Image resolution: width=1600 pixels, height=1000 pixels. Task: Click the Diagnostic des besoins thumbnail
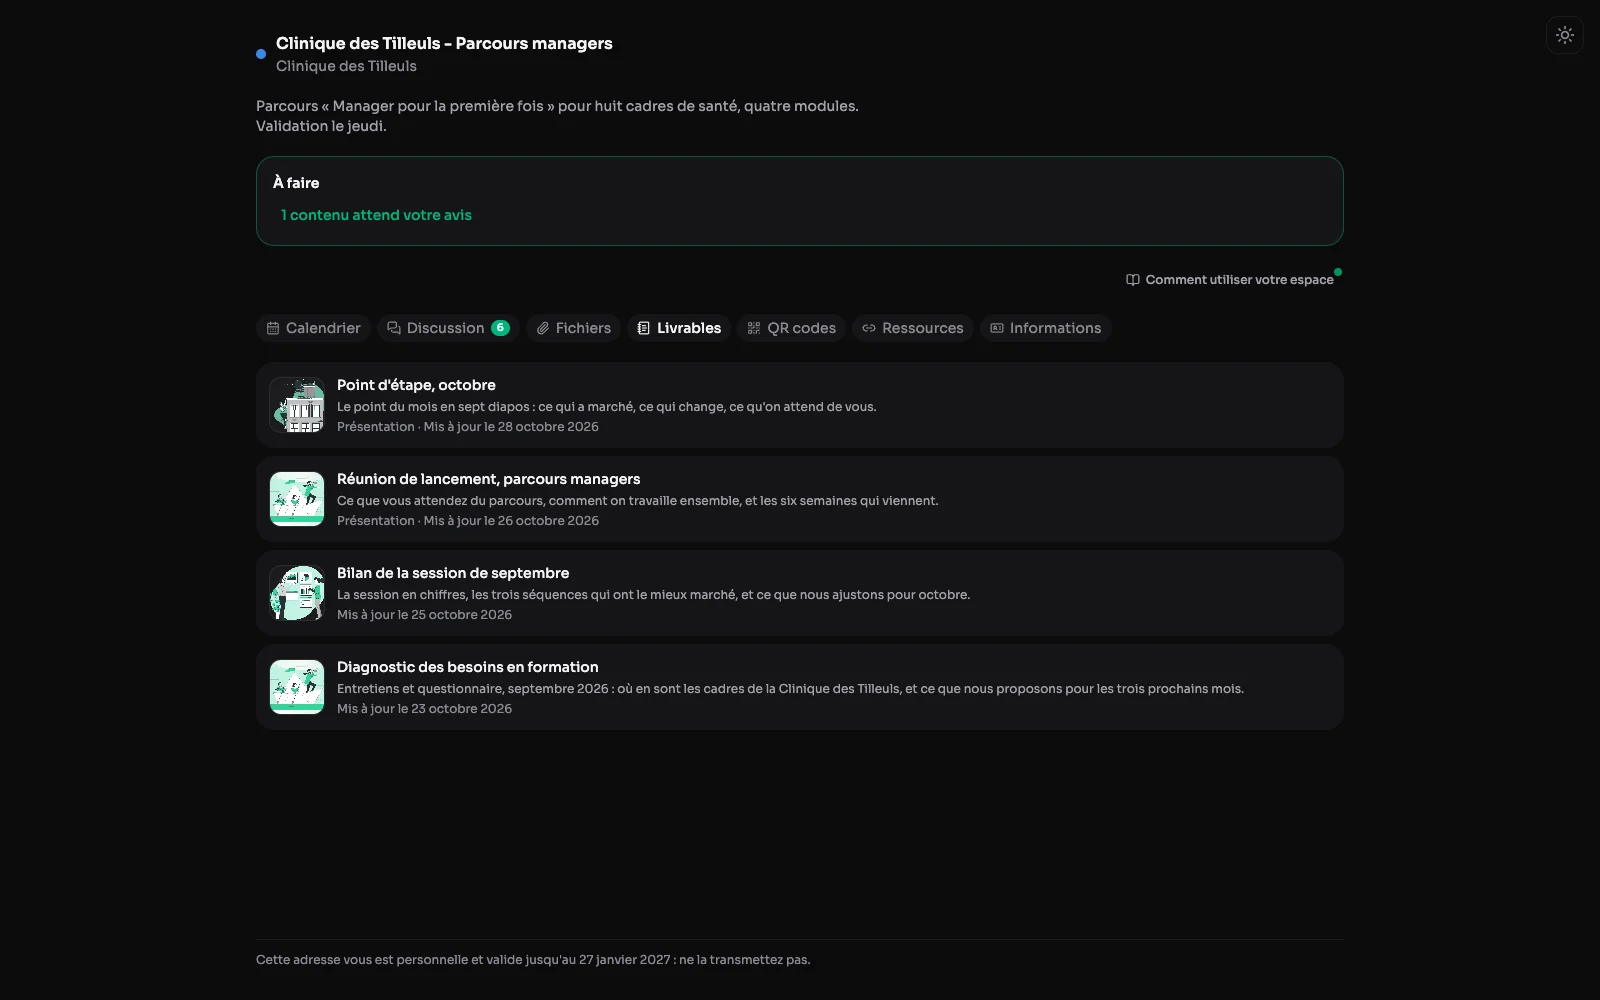click(297, 687)
